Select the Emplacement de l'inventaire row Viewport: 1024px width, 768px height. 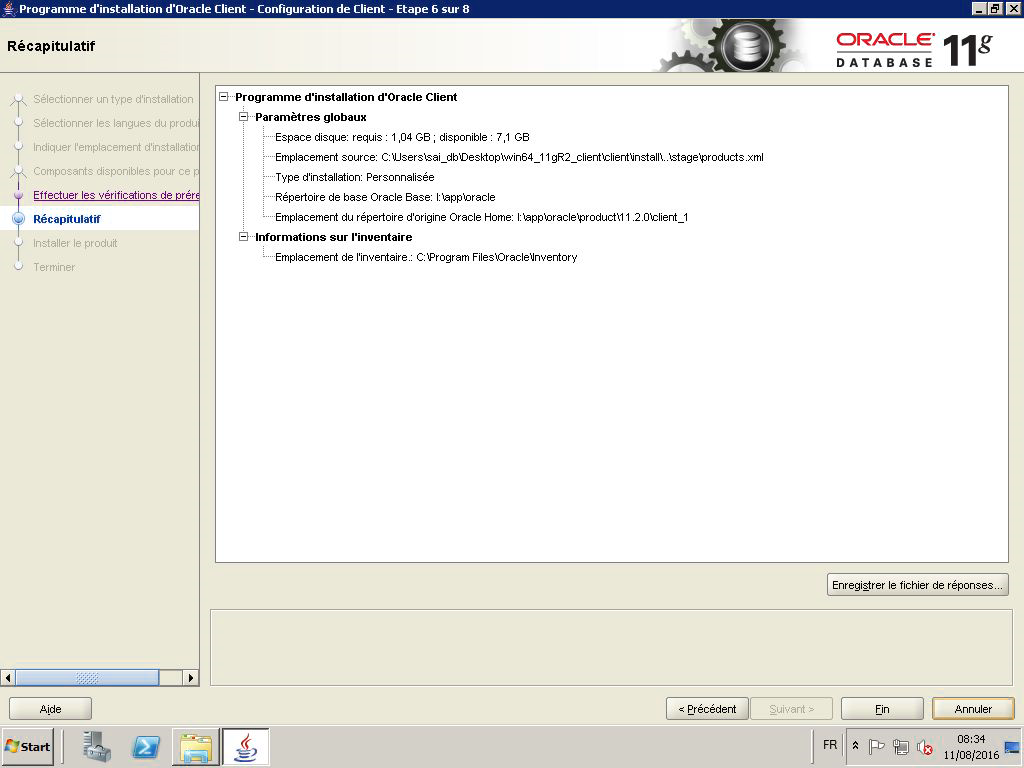pyautogui.click(x=426, y=257)
